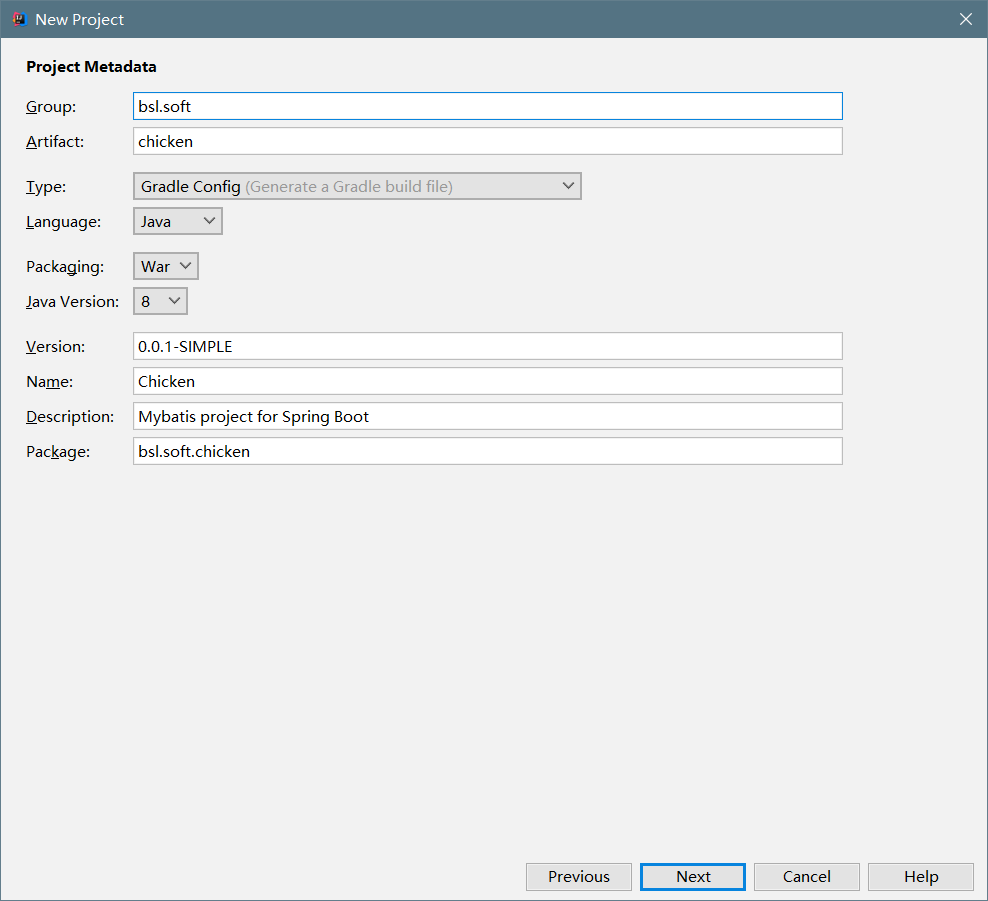Focus the Group field containing bsl.soft
This screenshot has width=988, height=901.
coord(487,106)
